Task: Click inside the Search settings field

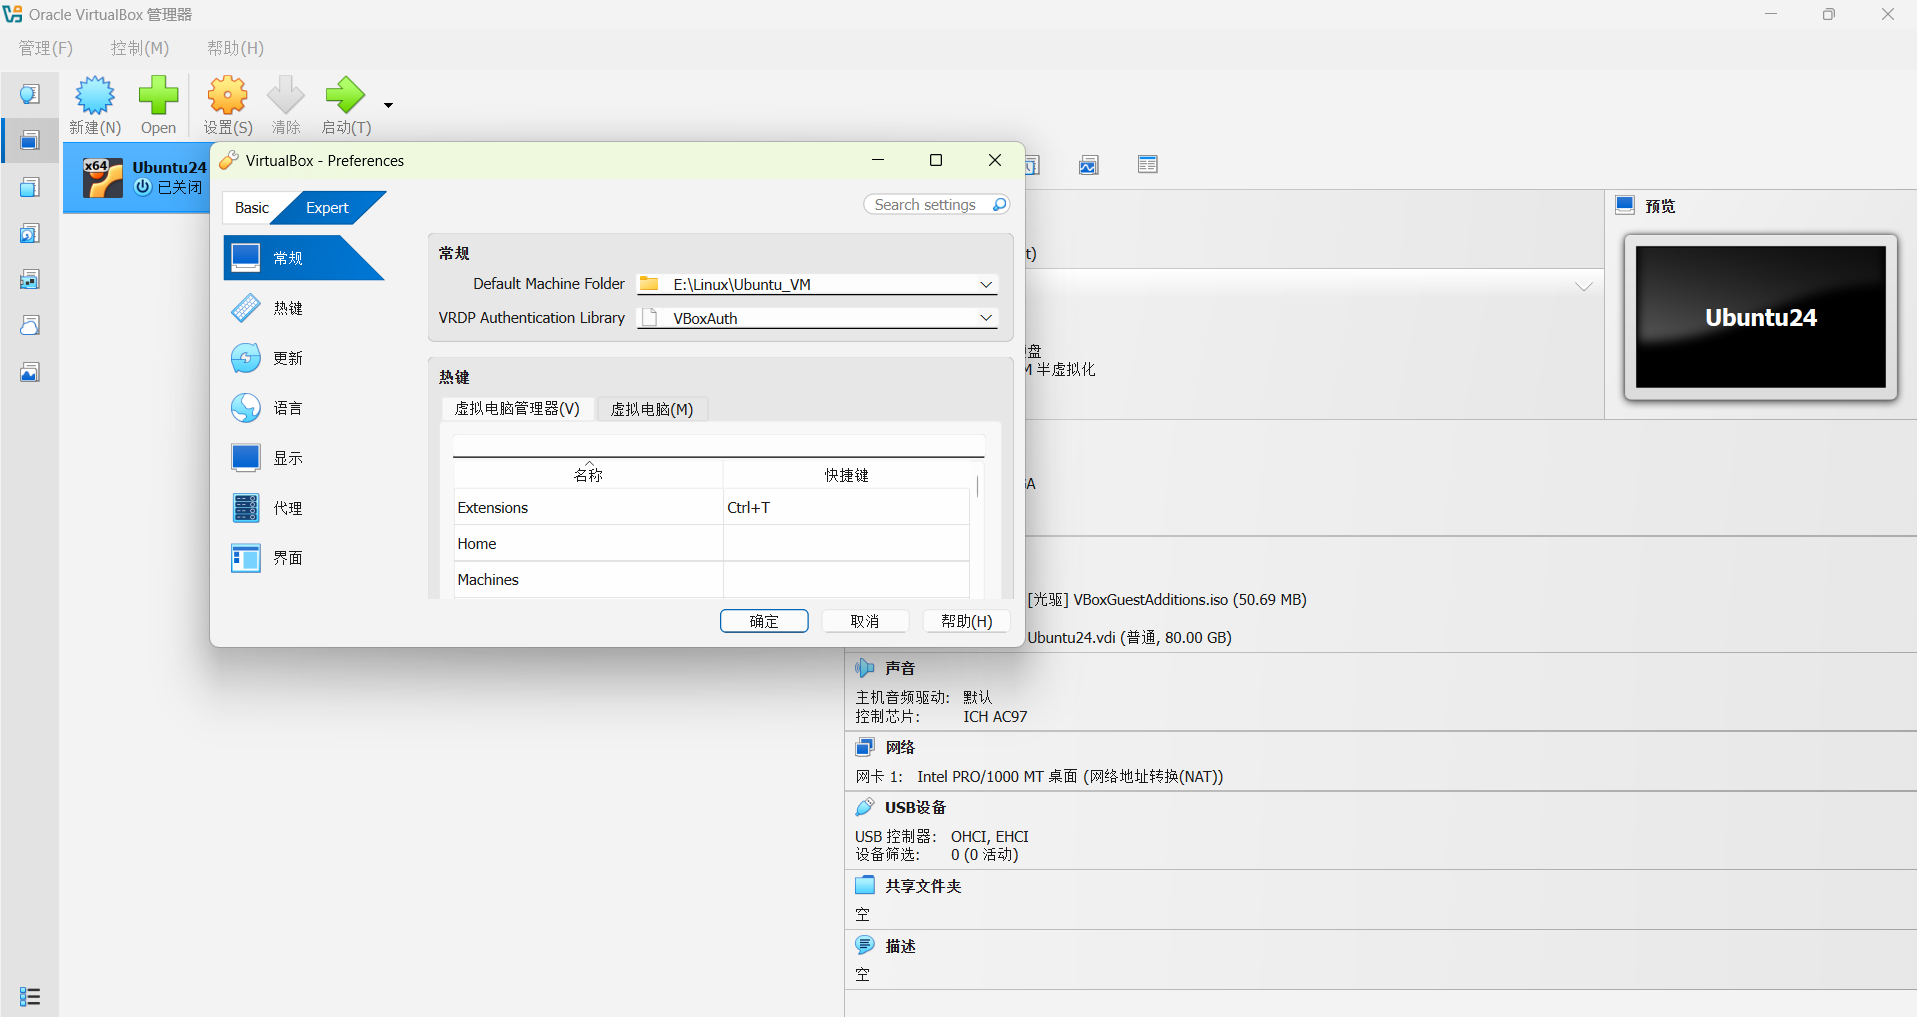Action: pos(930,204)
